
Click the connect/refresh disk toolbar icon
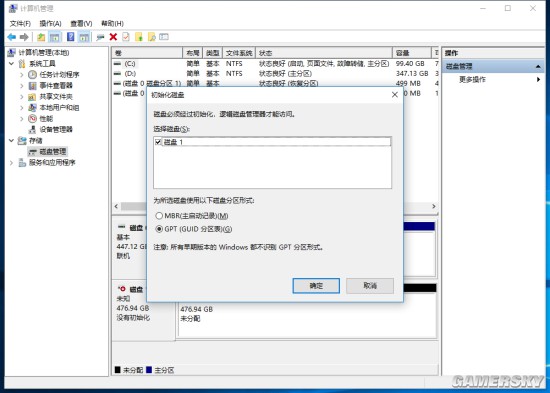[x=100, y=37]
